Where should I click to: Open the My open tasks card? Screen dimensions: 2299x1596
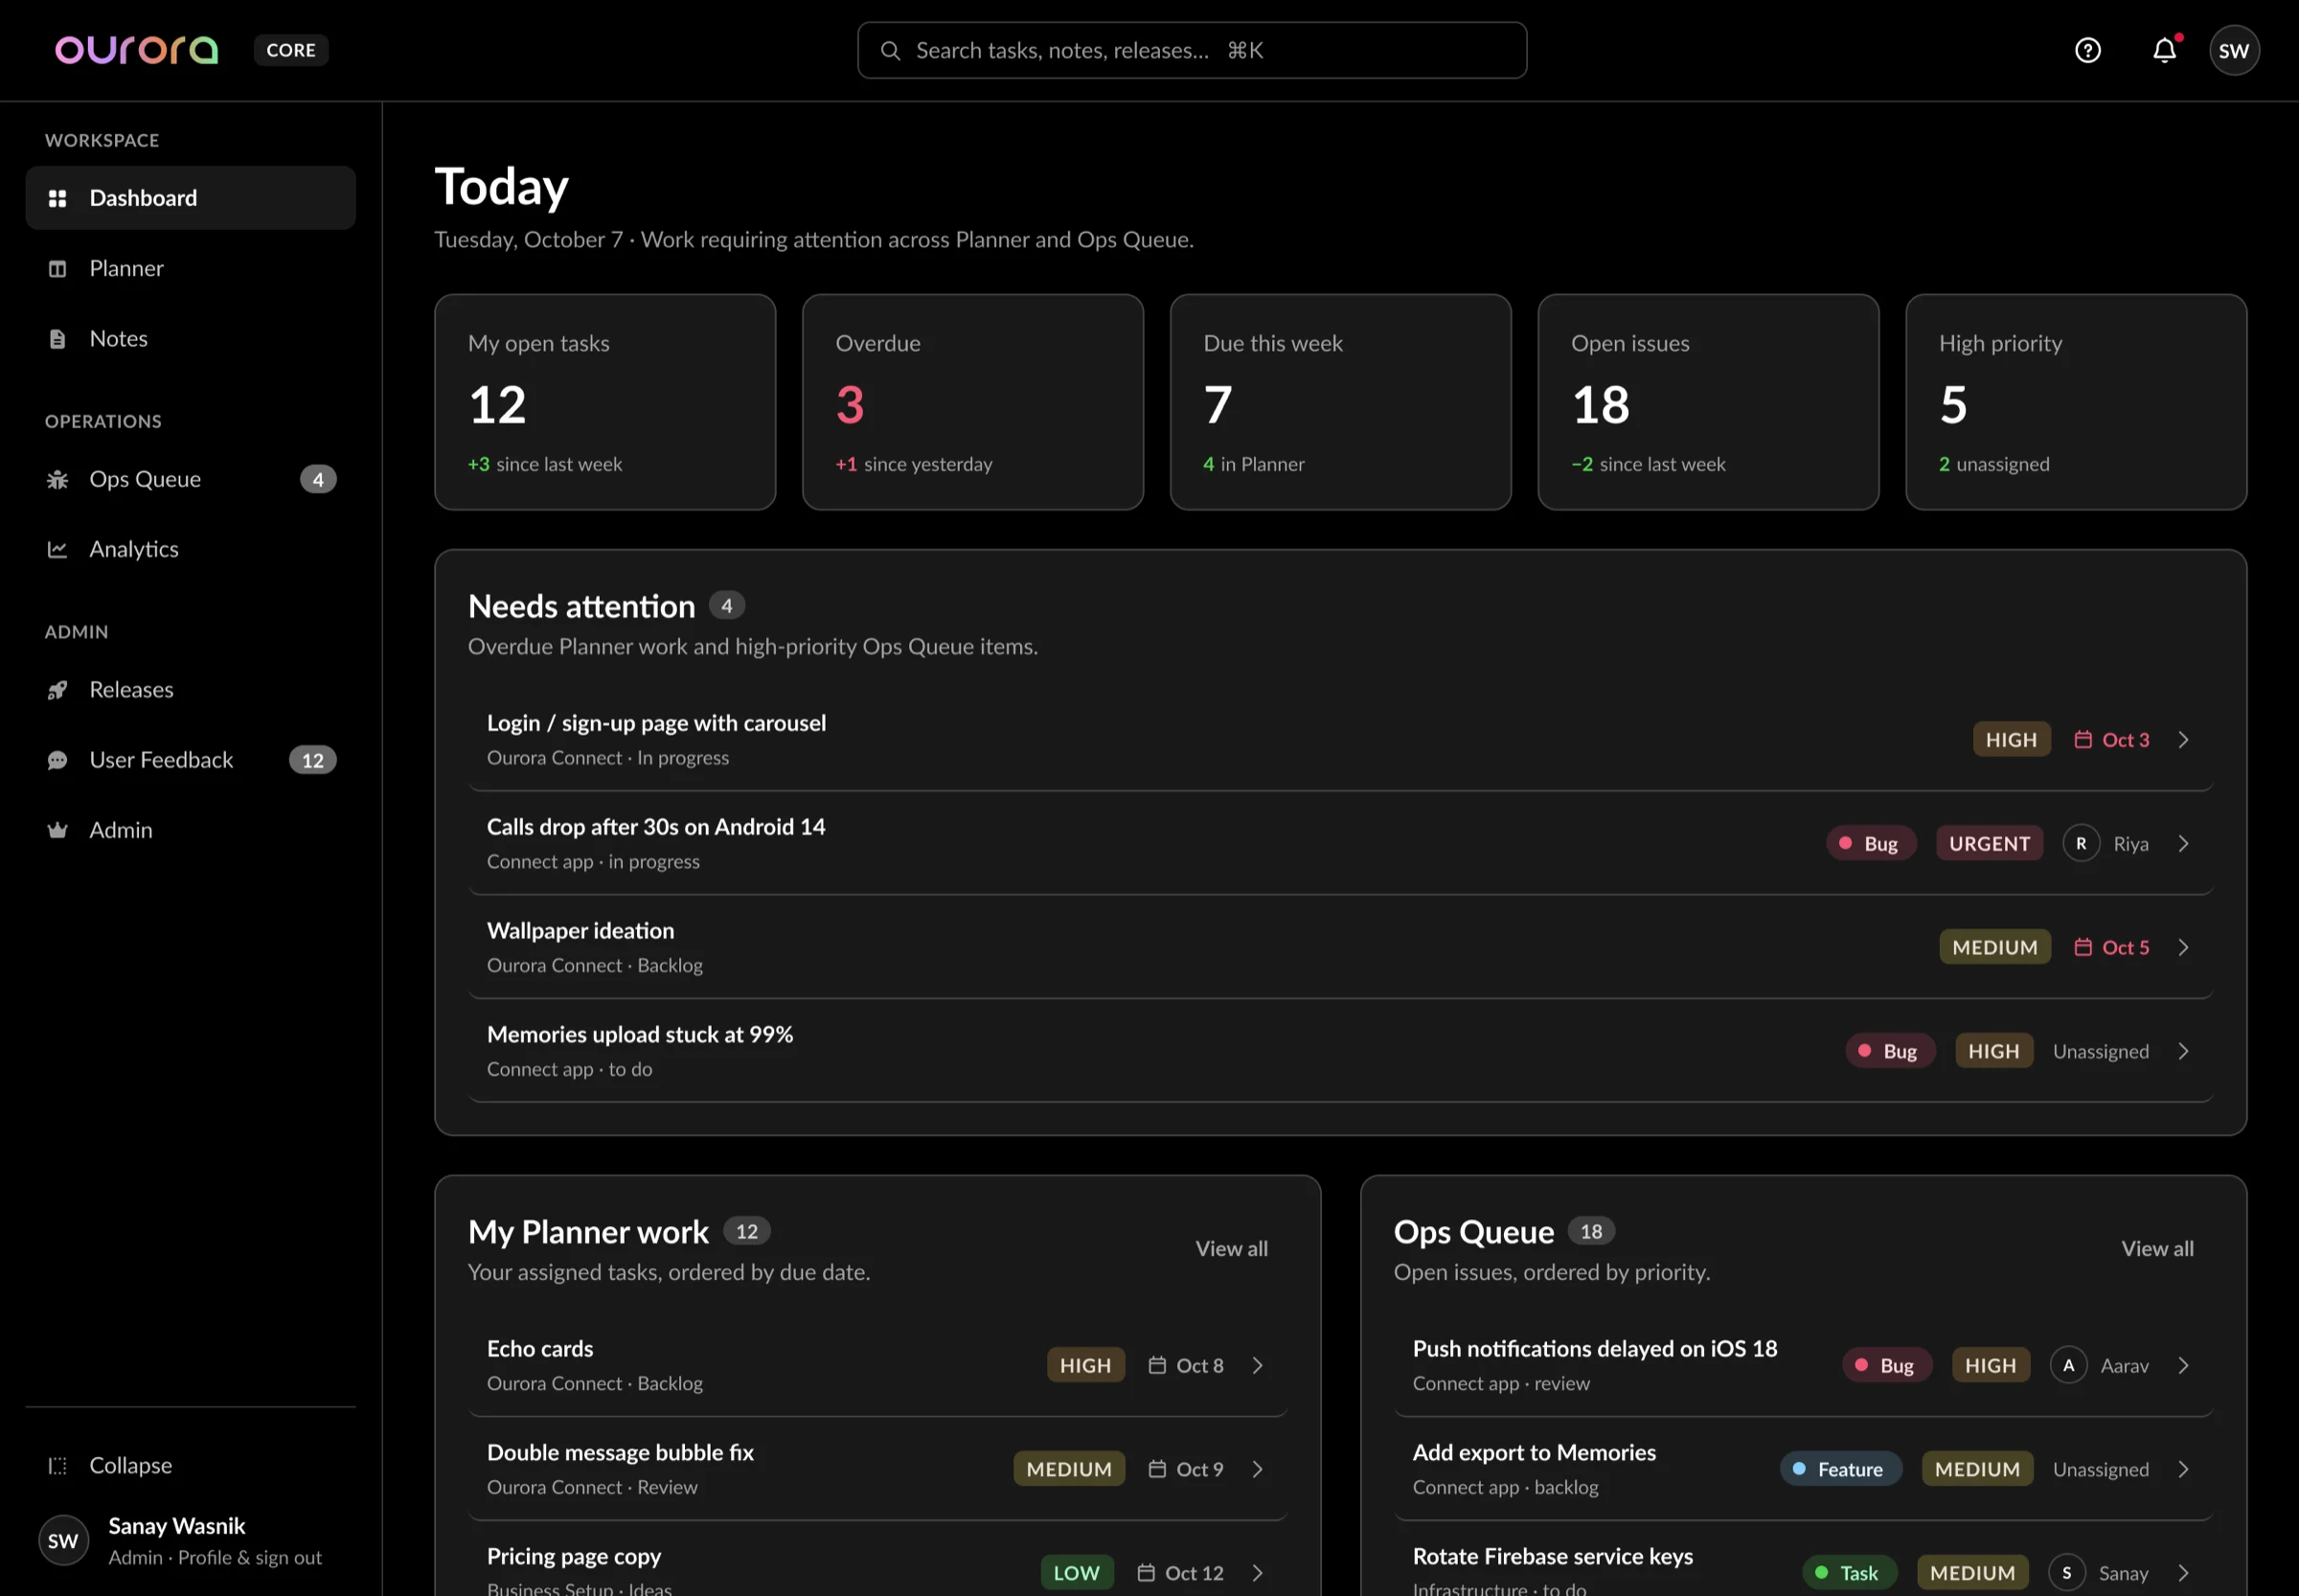click(x=605, y=402)
